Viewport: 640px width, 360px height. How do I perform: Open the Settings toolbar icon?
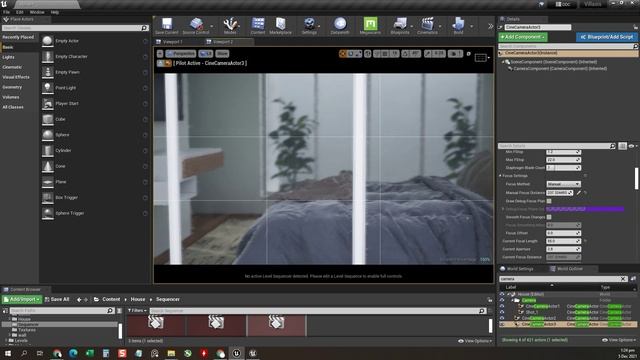point(309,24)
